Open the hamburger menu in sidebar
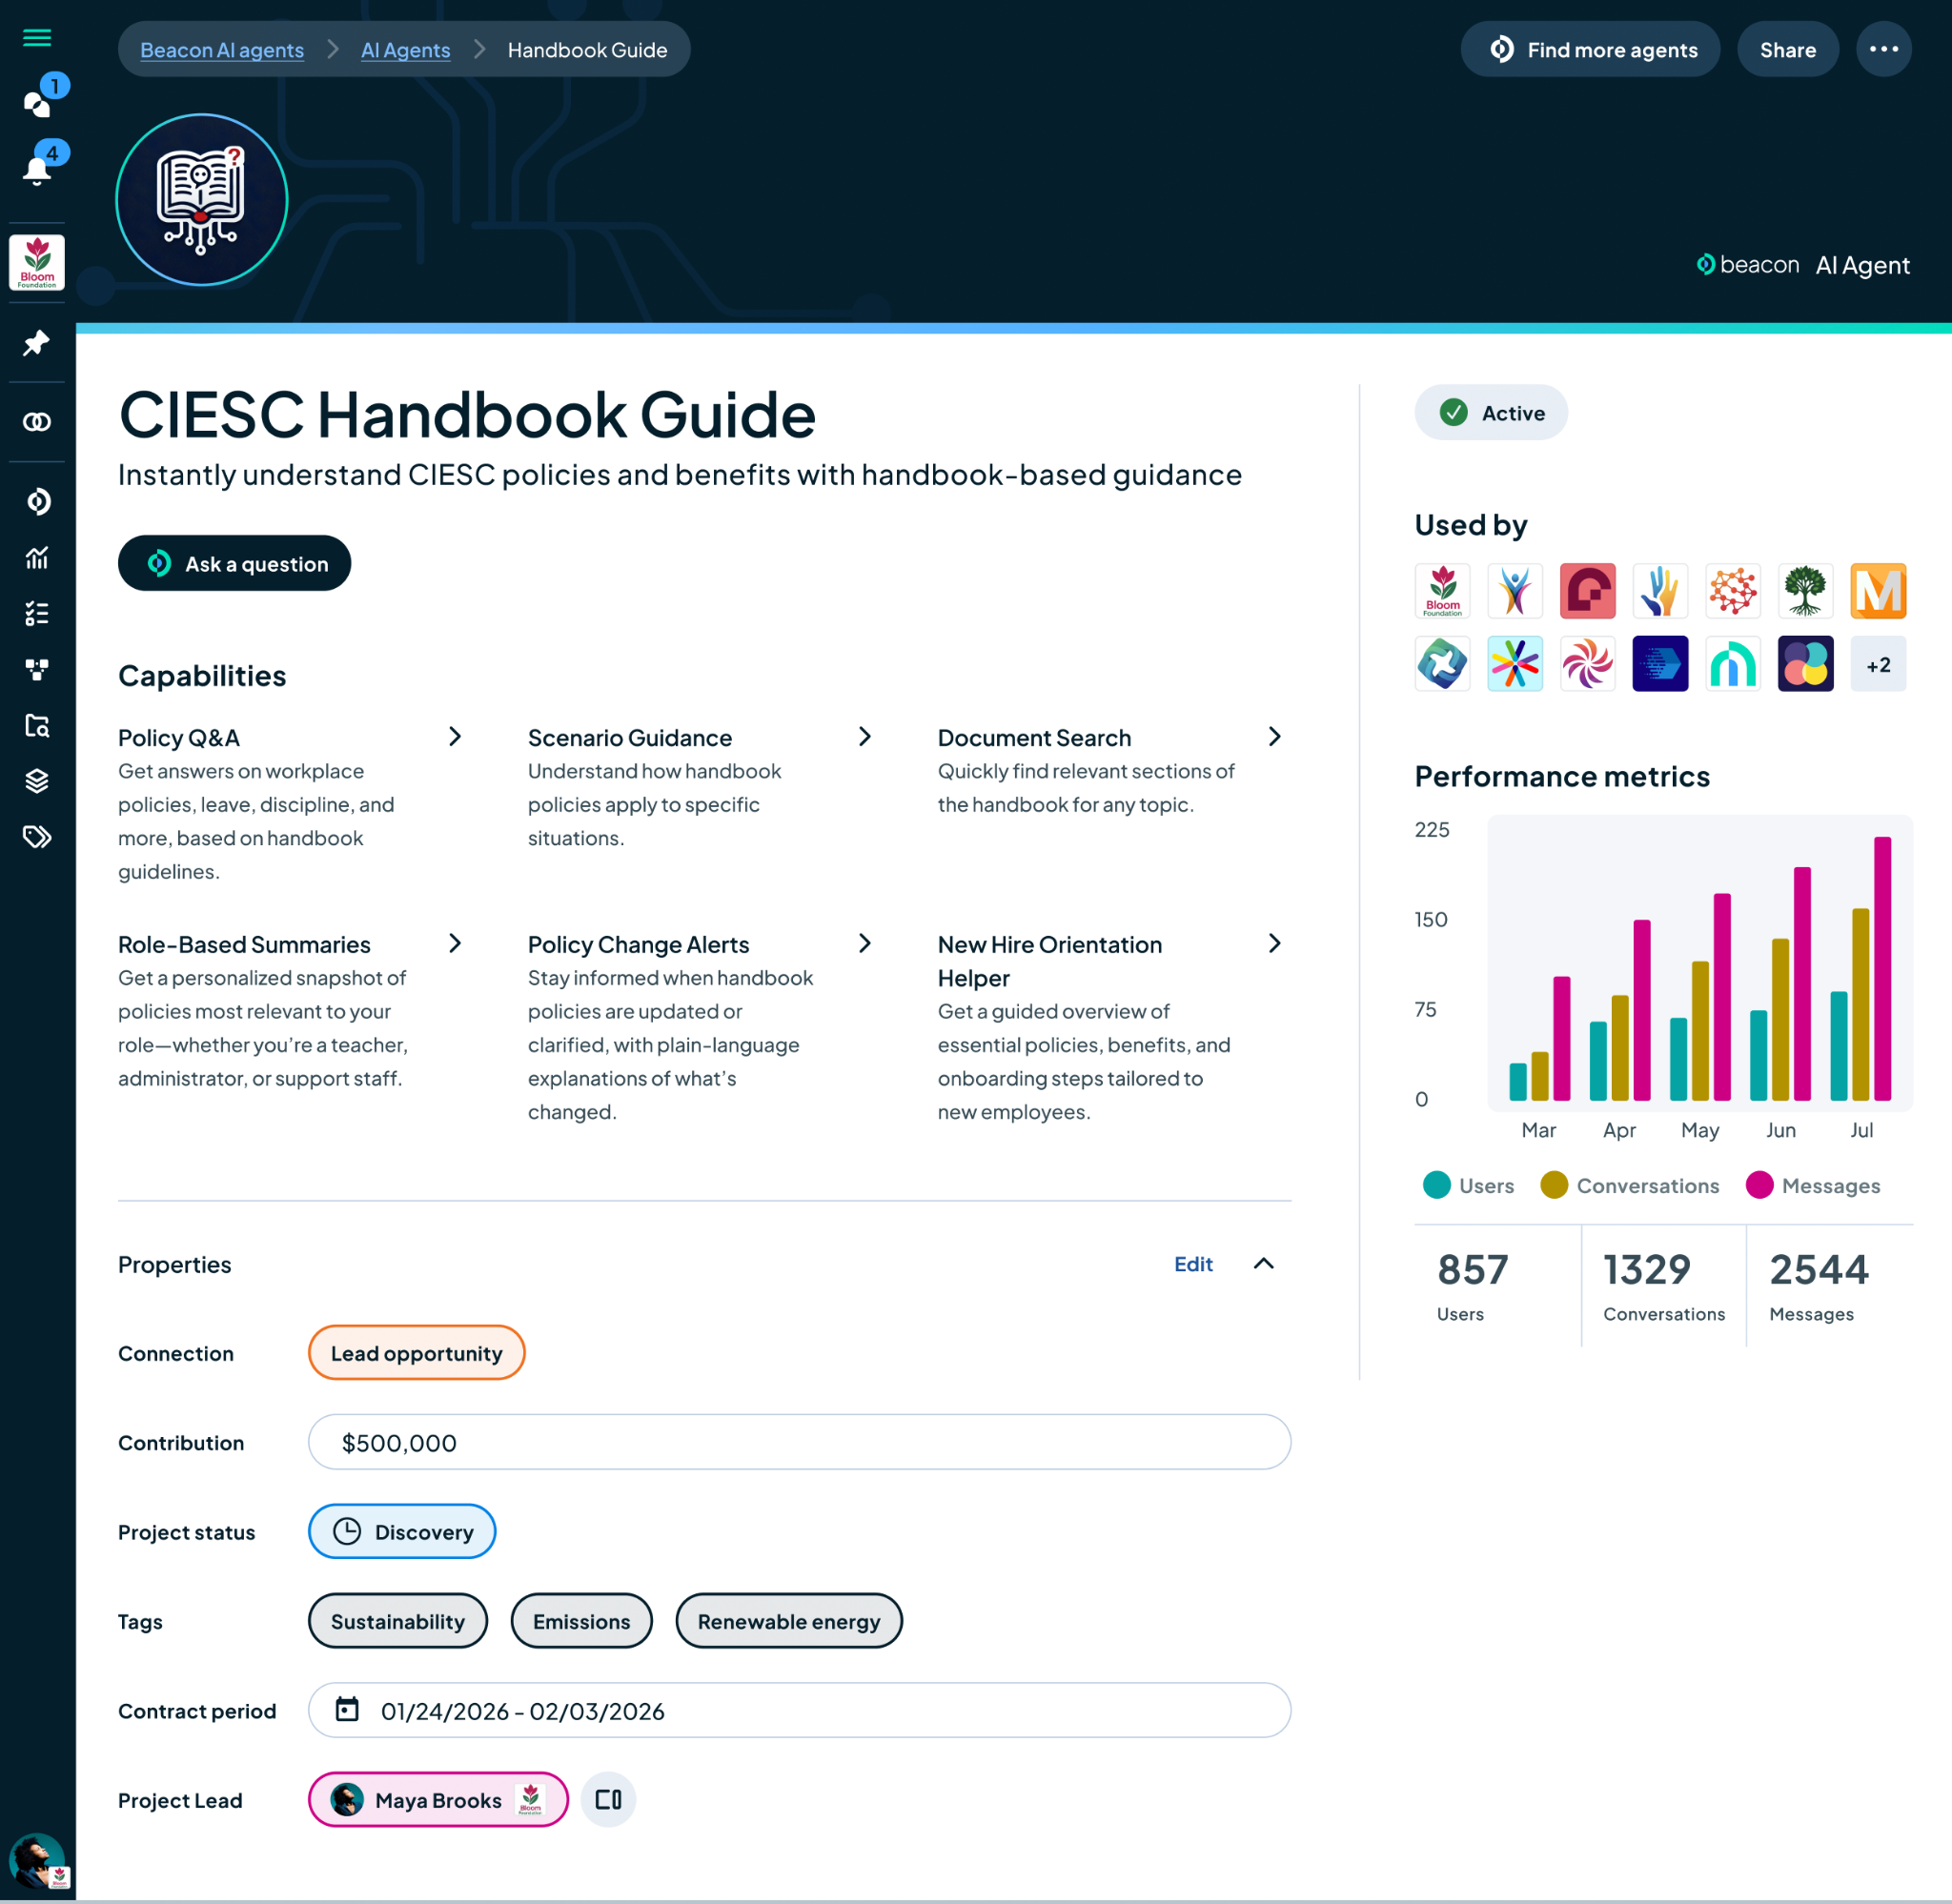The height and width of the screenshot is (1904, 1952). point(37,38)
